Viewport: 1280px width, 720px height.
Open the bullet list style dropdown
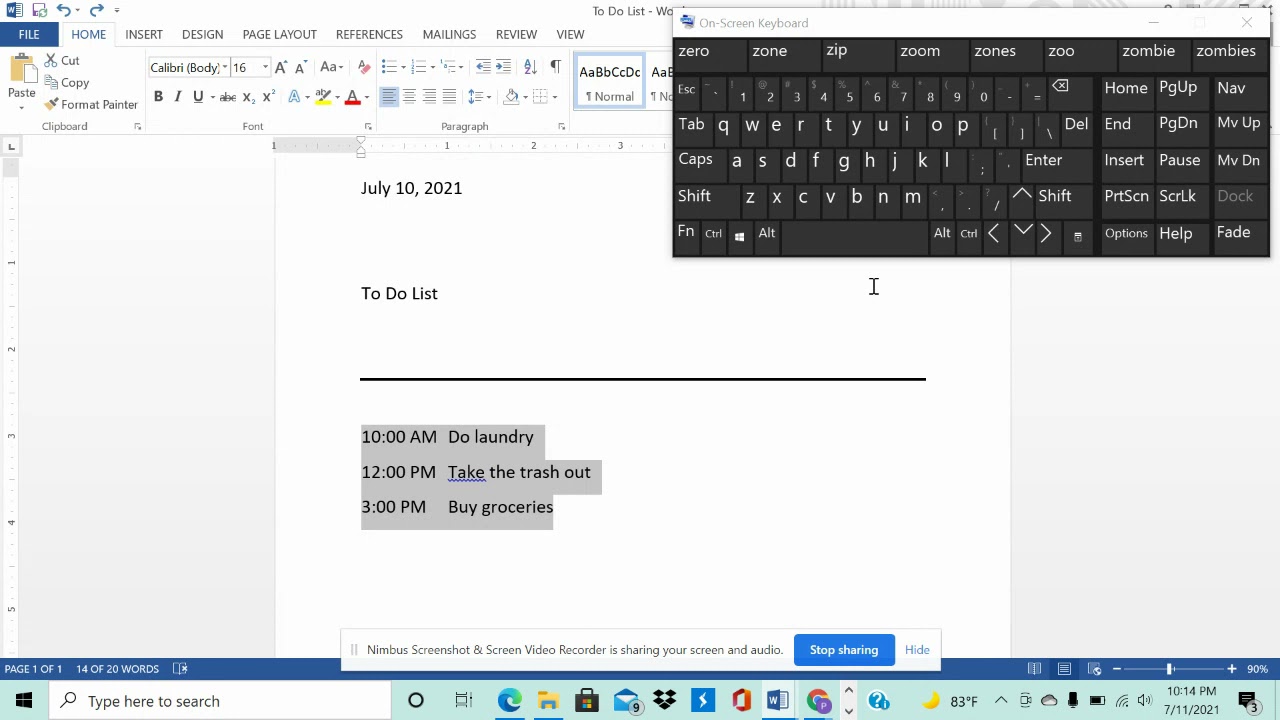403,67
